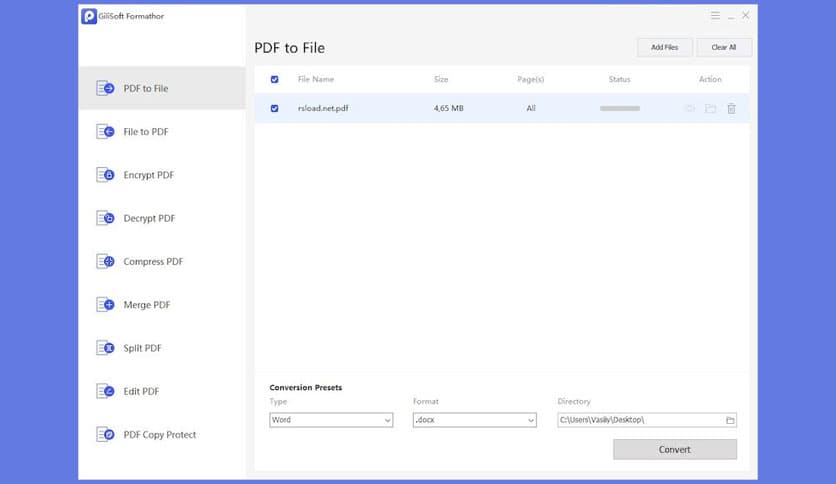Click the Page(s) column header
836x484 pixels.
click(530, 79)
